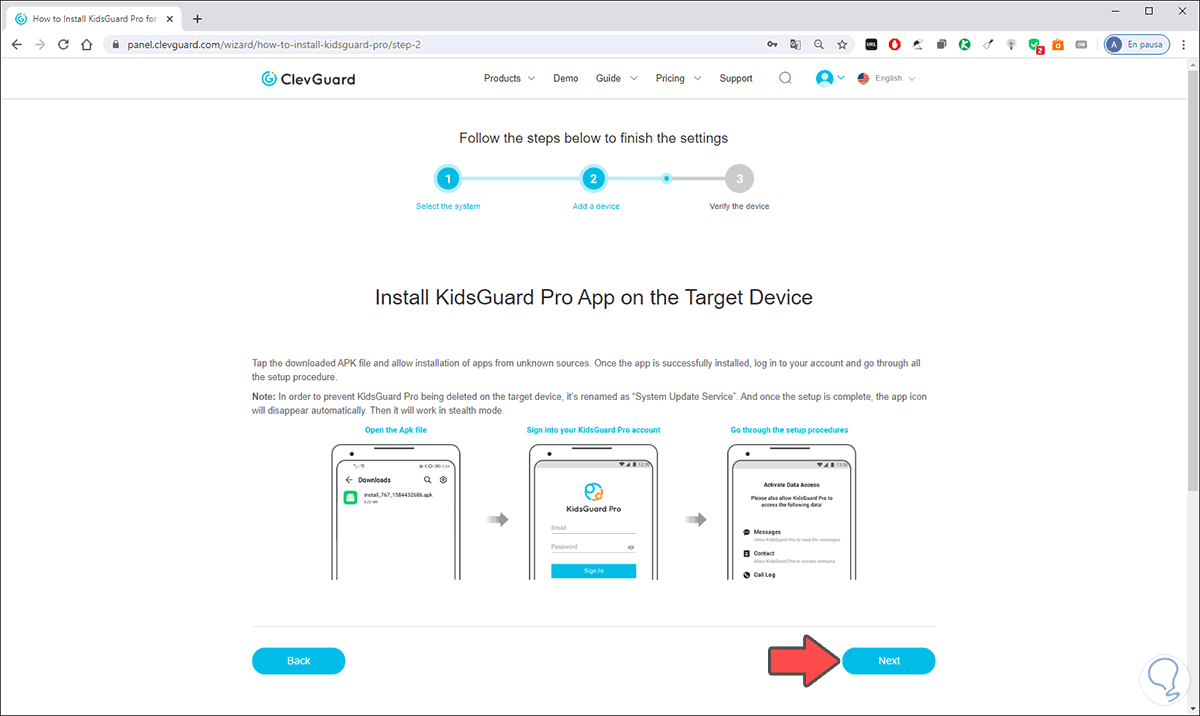Viewport: 1200px width, 716px height.
Task: Click the En pausa profile button
Action: pyautogui.click(x=1136, y=44)
